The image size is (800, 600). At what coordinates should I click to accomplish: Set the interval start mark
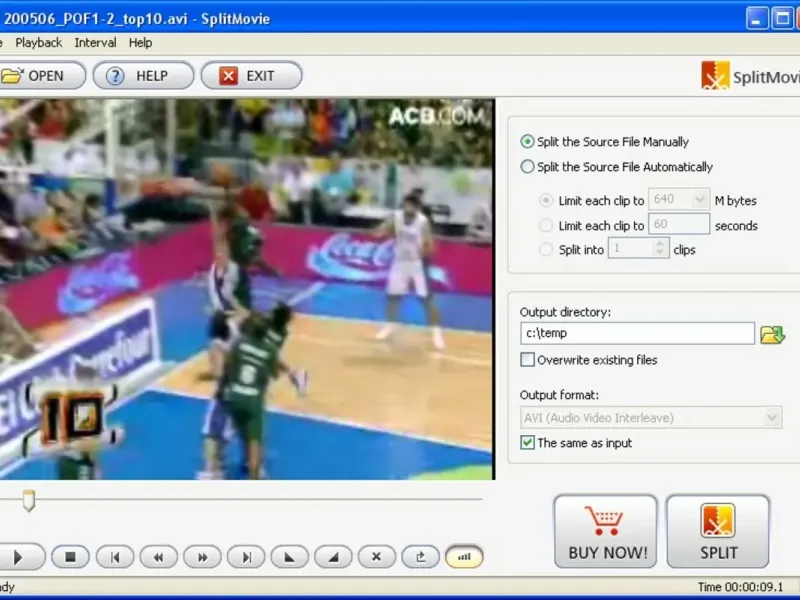pos(290,557)
